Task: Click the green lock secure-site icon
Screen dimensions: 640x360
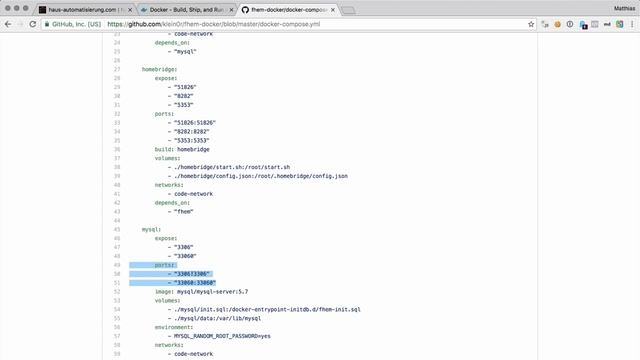Action: pos(47,24)
